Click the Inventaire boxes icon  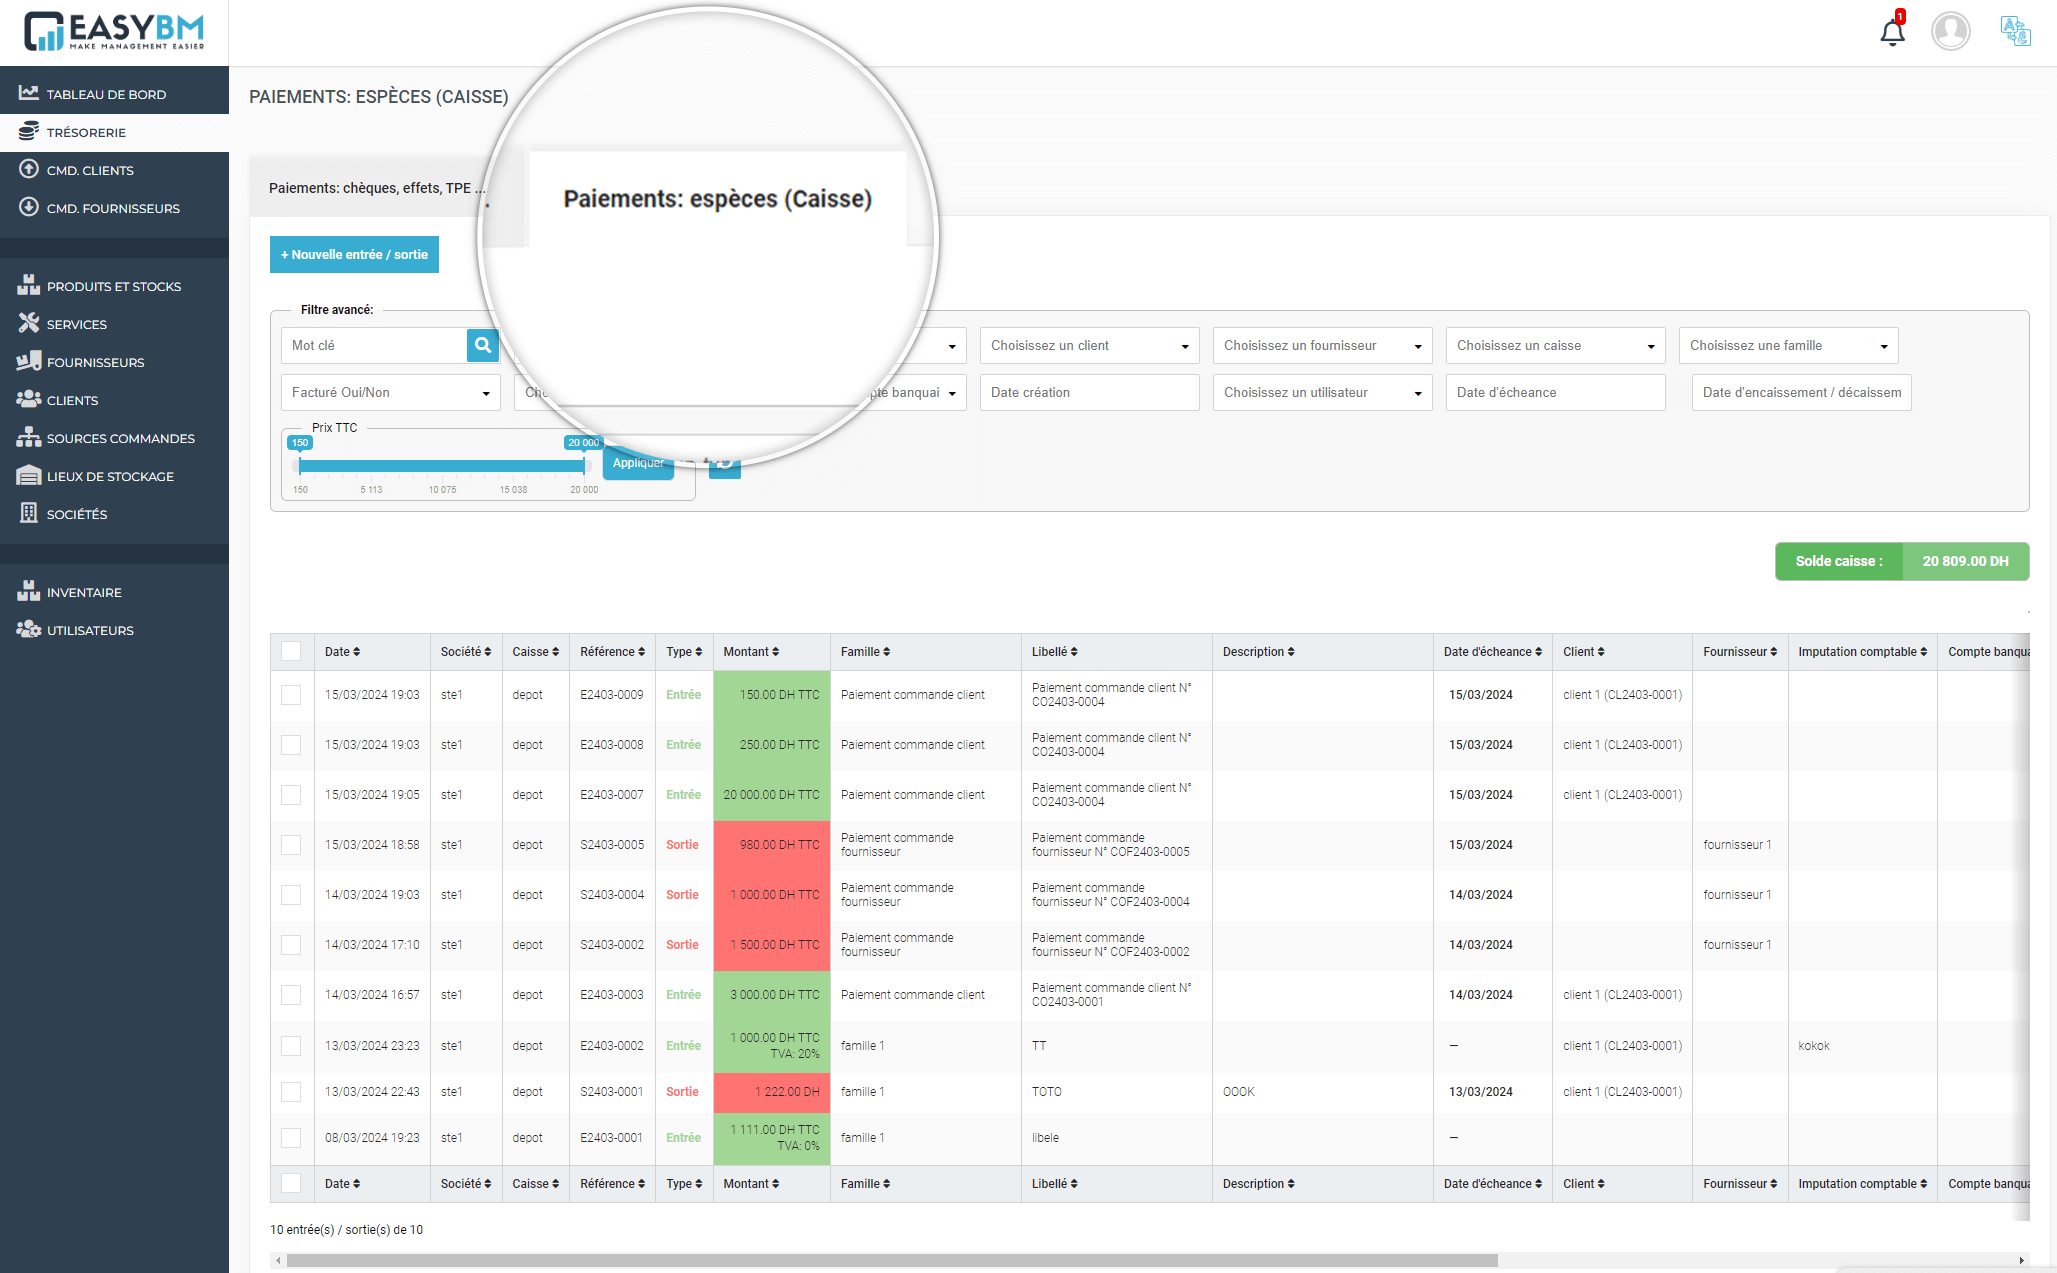(x=29, y=591)
